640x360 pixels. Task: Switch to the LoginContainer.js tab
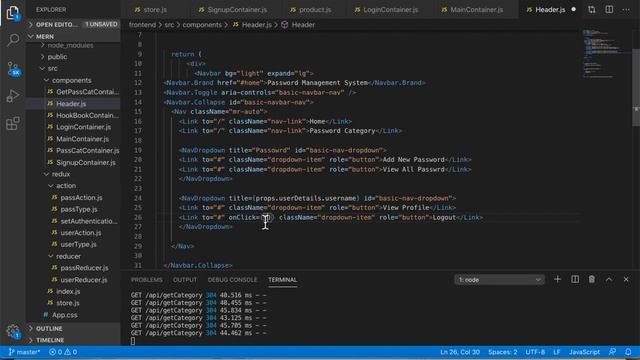[x=390, y=9]
